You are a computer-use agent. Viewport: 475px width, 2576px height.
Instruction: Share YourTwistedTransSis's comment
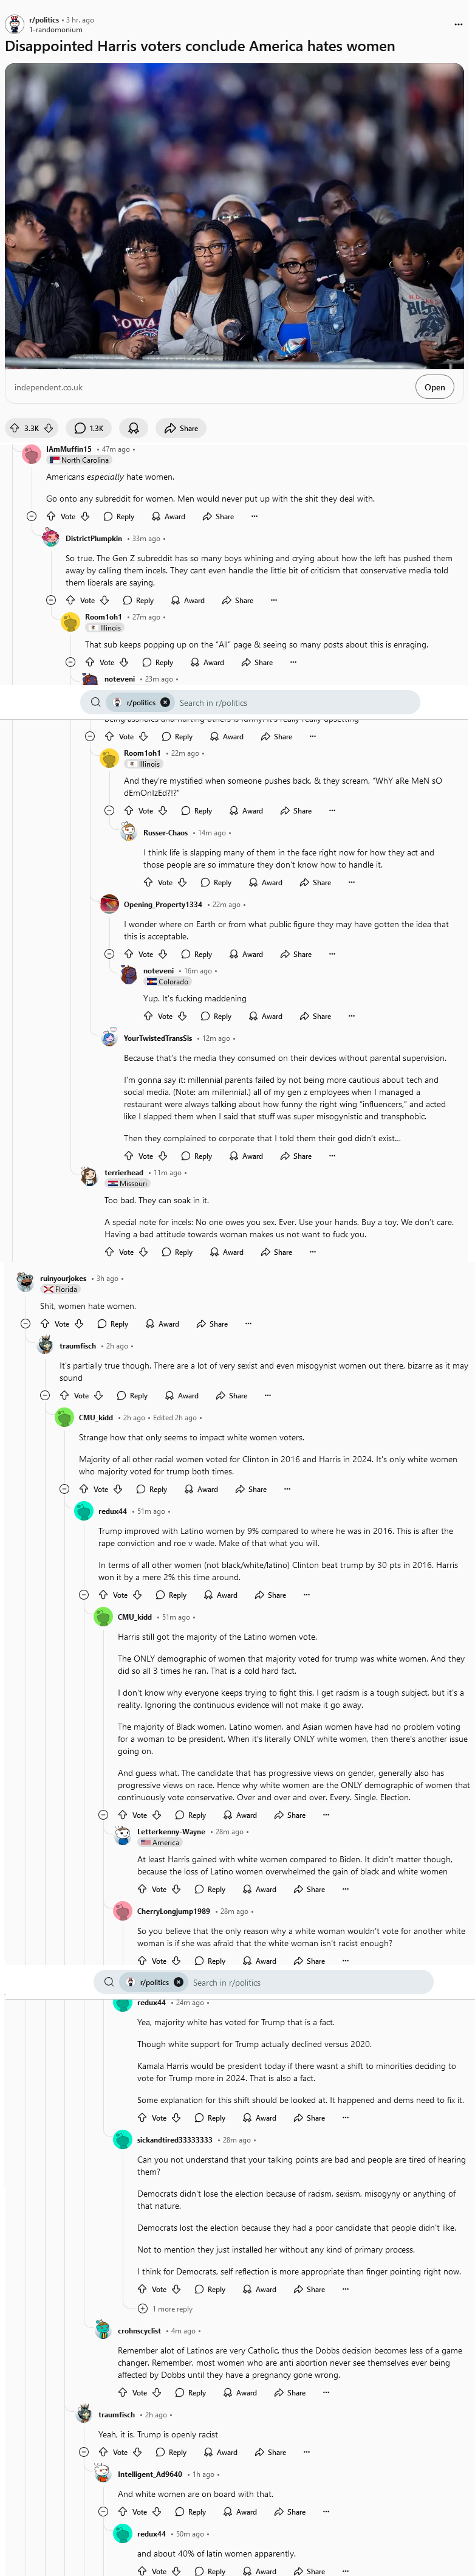coord(296,1156)
